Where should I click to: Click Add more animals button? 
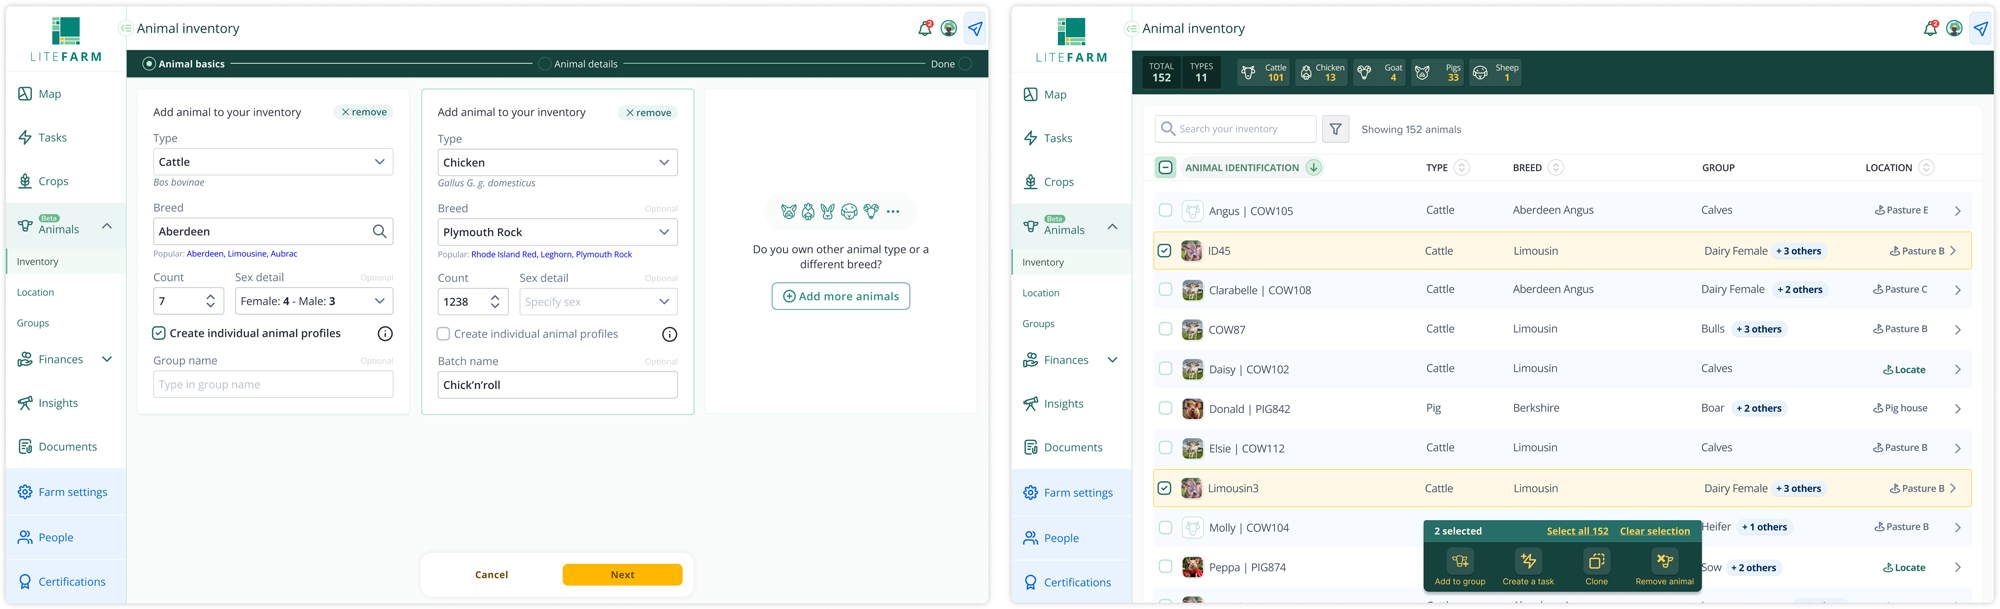(840, 296)
